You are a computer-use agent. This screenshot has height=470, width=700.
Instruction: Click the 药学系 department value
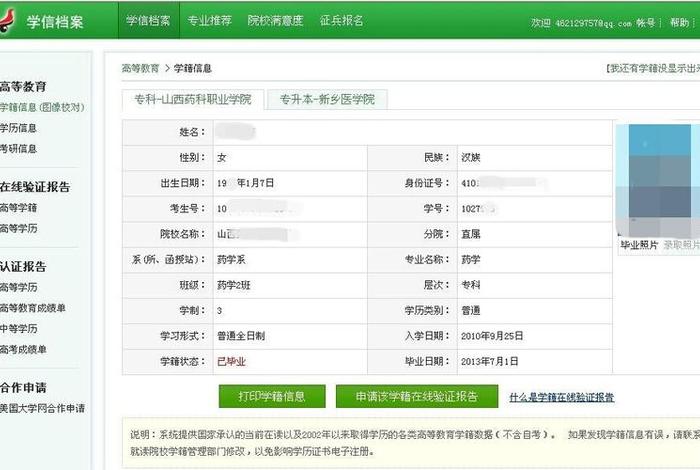click(x=231, y=259)
